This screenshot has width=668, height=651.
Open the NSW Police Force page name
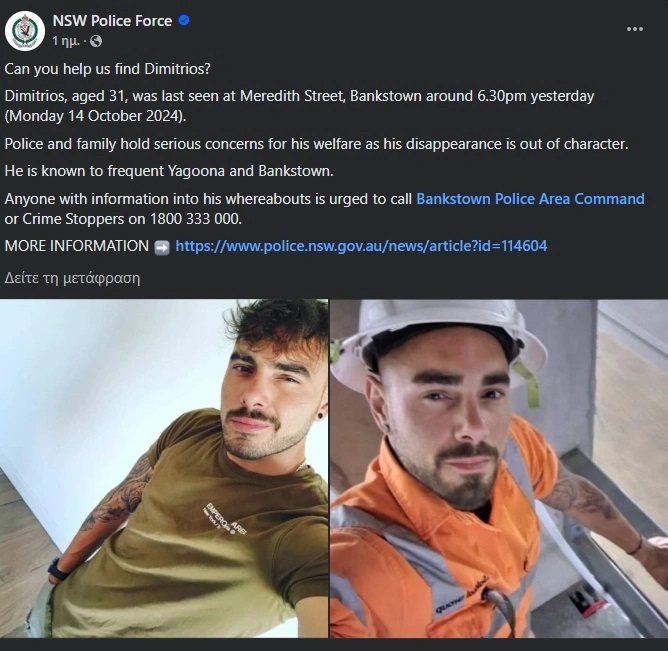(x=112, y=20)
